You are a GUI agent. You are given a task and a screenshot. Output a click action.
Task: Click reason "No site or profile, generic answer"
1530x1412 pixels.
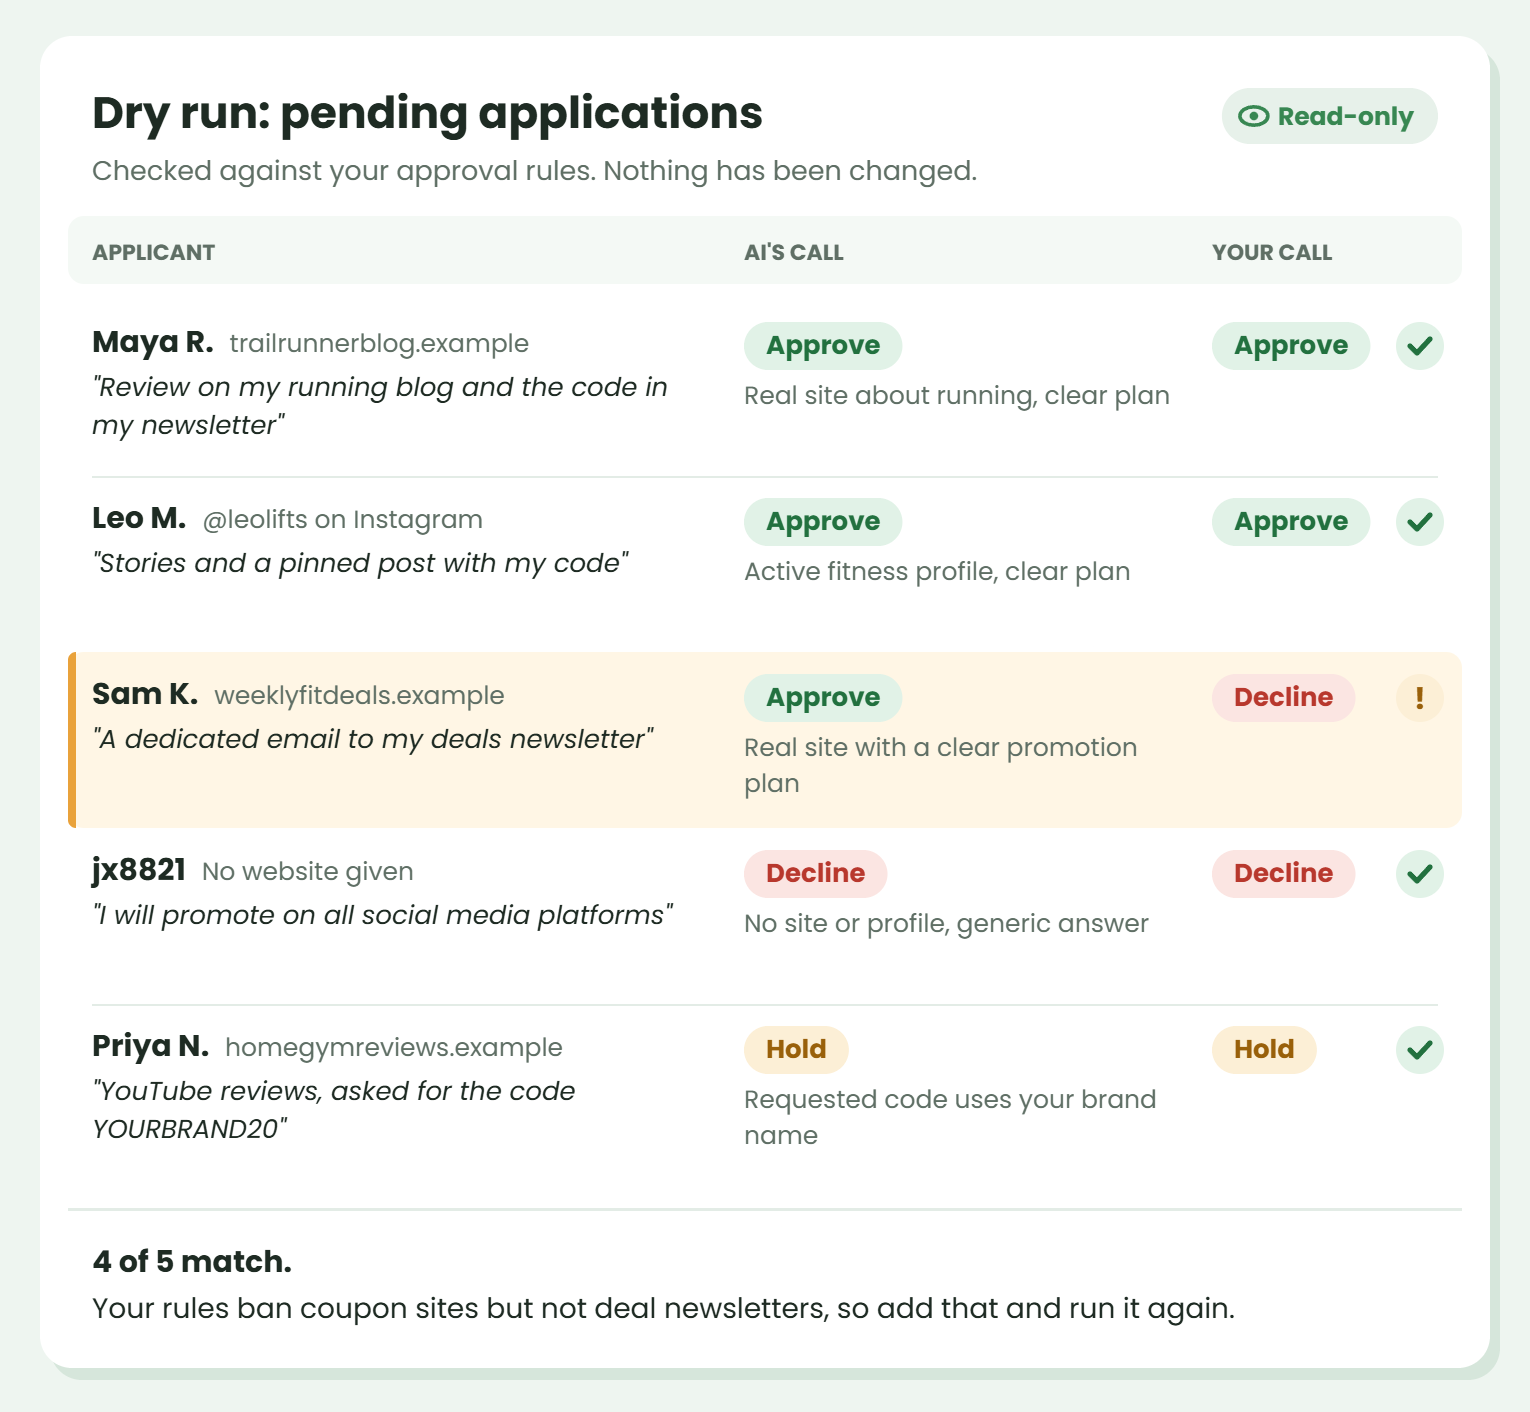(946, 923)
